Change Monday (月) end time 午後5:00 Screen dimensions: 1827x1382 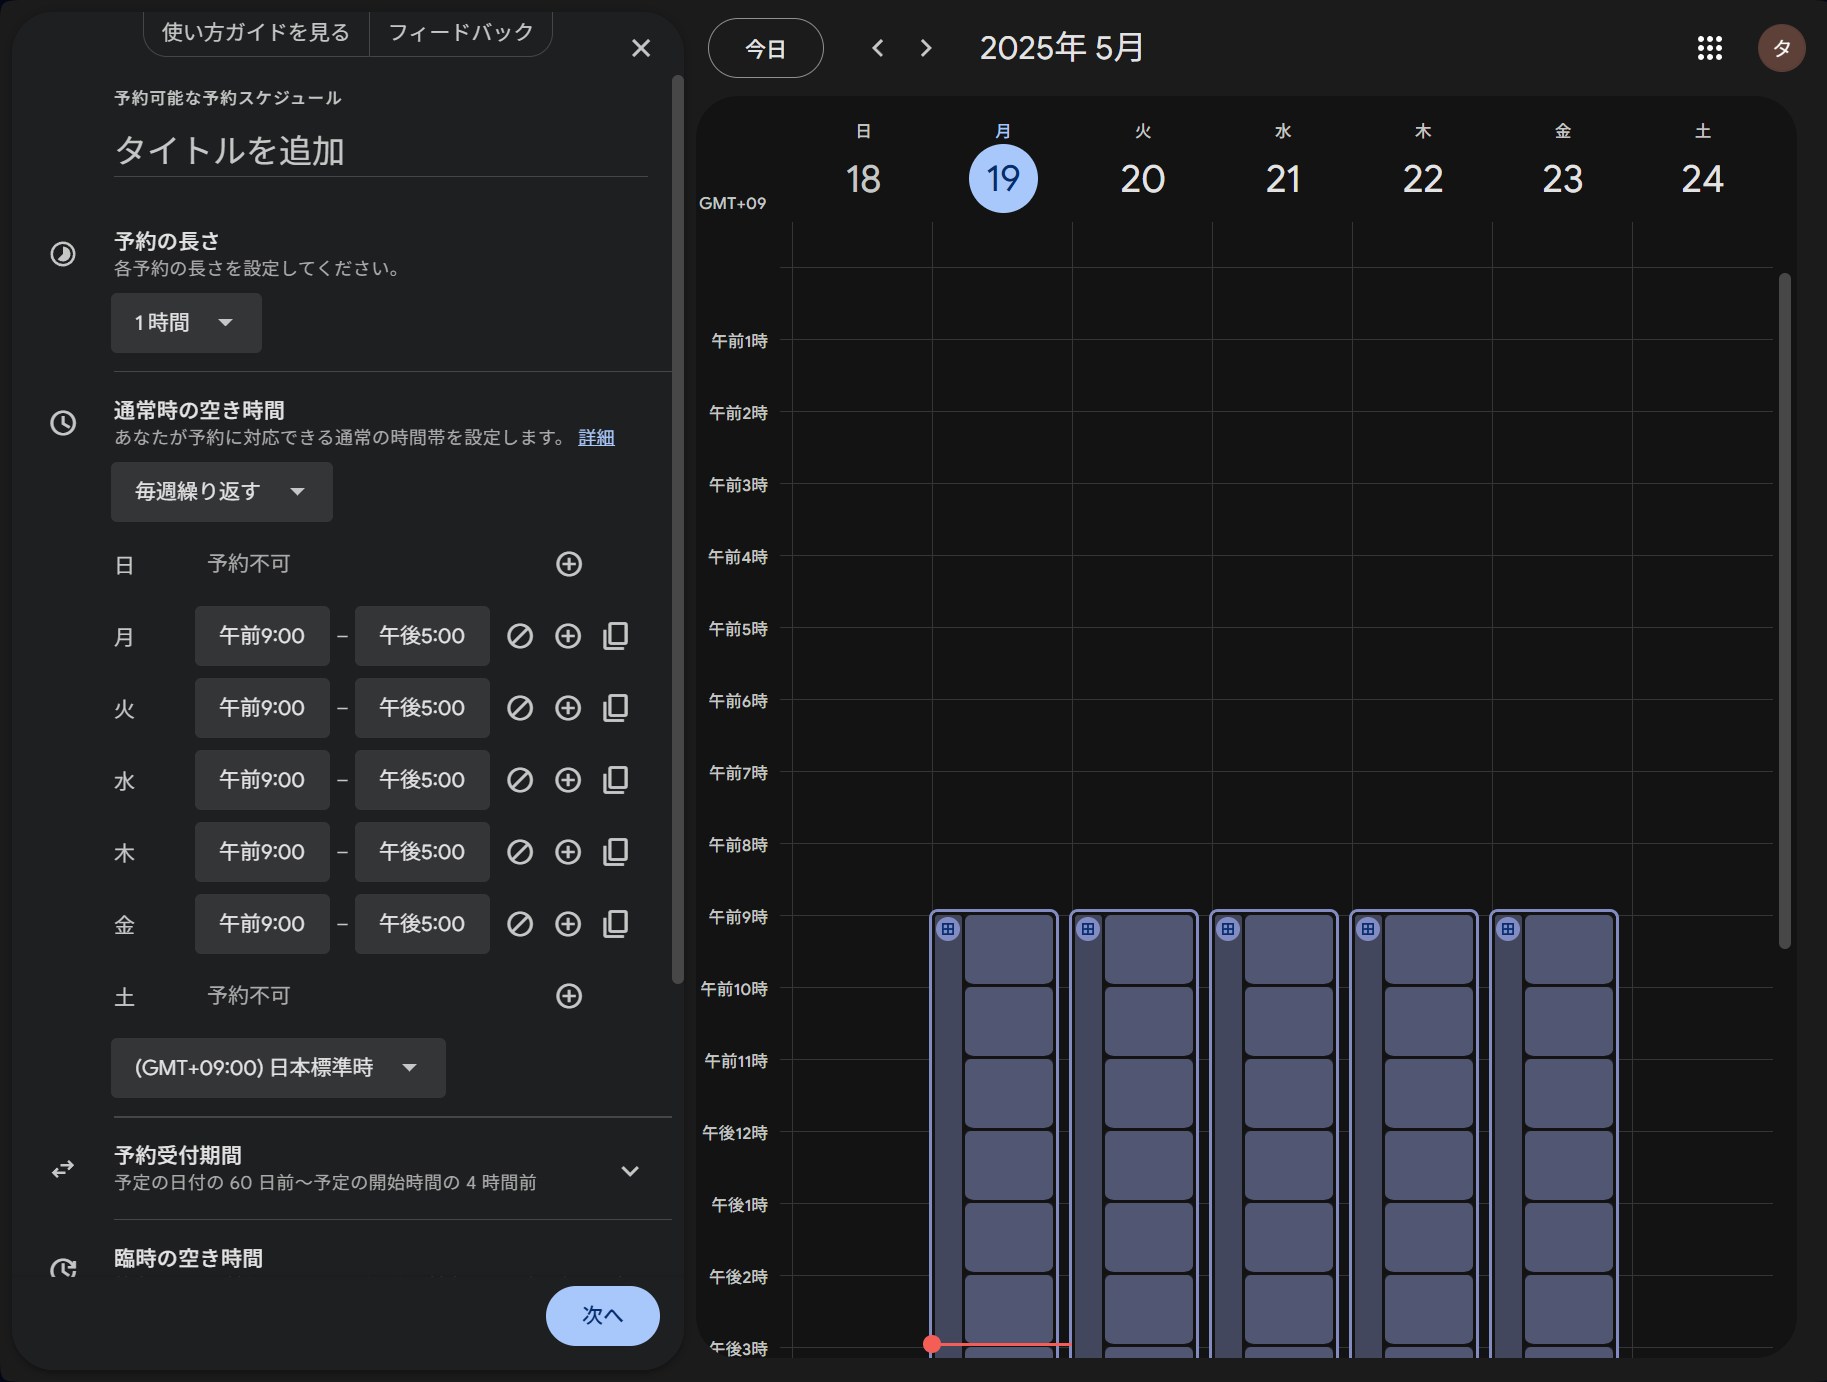pos(422,636)
